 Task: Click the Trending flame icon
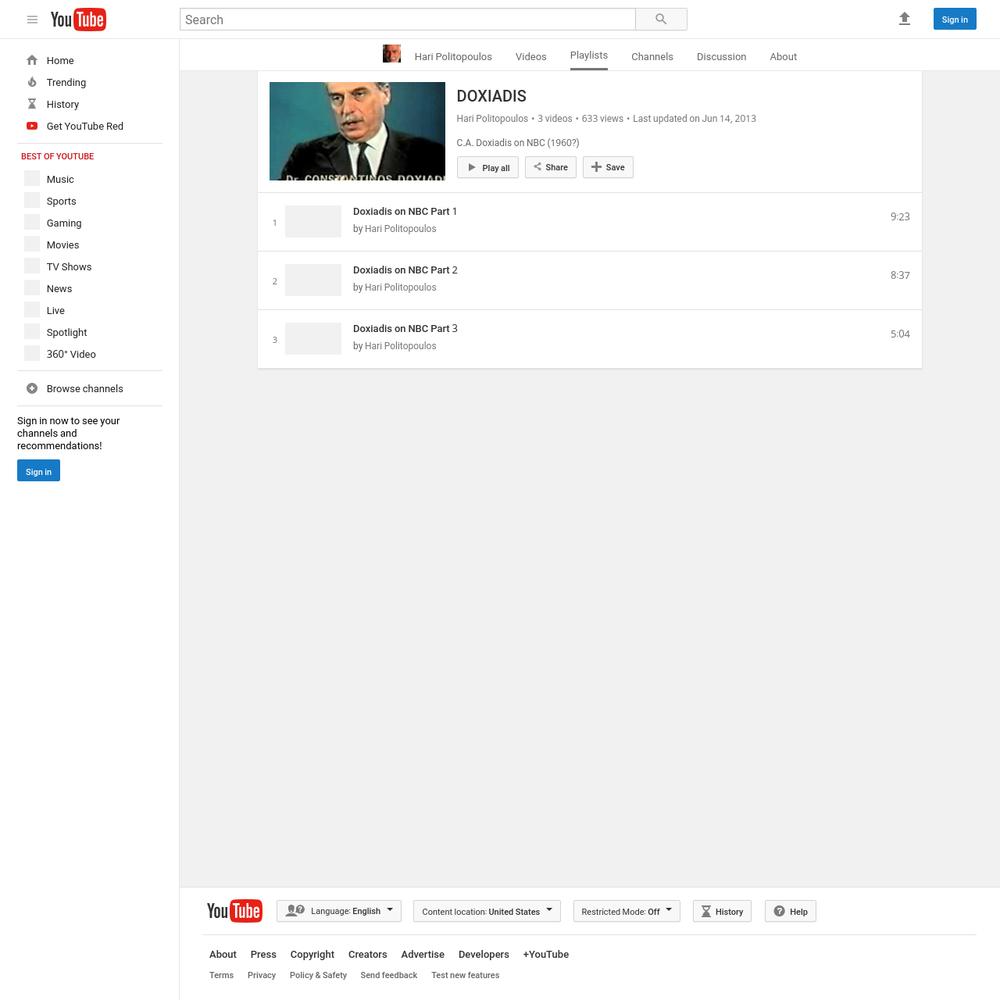coord(32,82)
